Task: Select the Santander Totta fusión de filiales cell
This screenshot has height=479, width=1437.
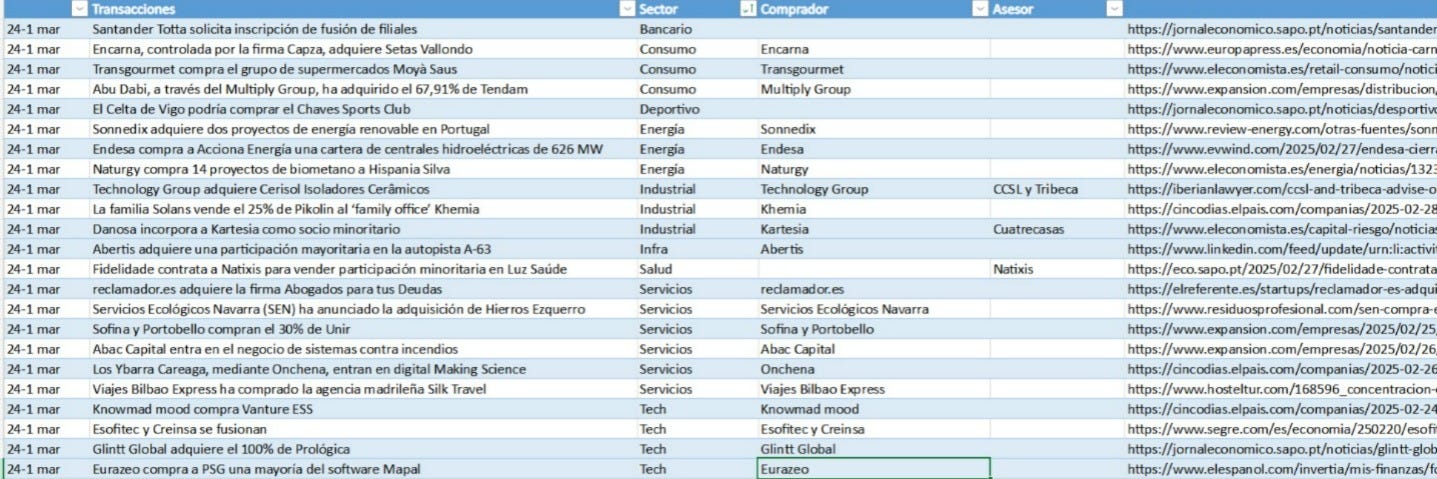Action: pyautogui.click(x=362, y=29)
